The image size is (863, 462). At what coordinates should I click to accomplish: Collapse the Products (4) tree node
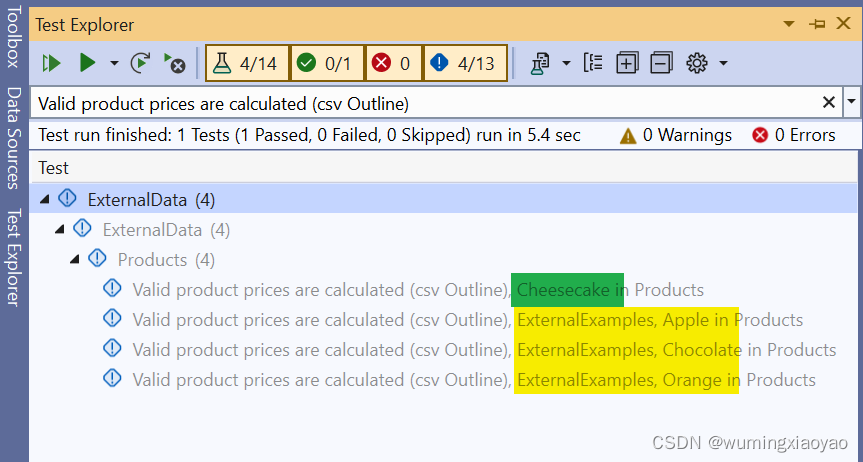coord(75,259)
